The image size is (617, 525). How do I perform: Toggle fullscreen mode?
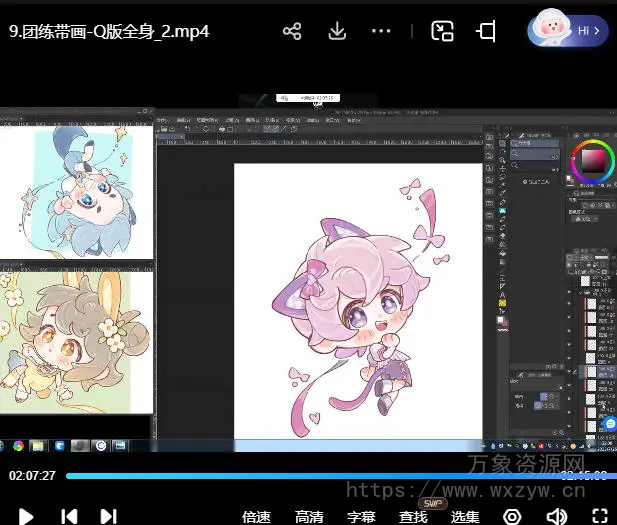pyautogui.click(x=600, y=516)
